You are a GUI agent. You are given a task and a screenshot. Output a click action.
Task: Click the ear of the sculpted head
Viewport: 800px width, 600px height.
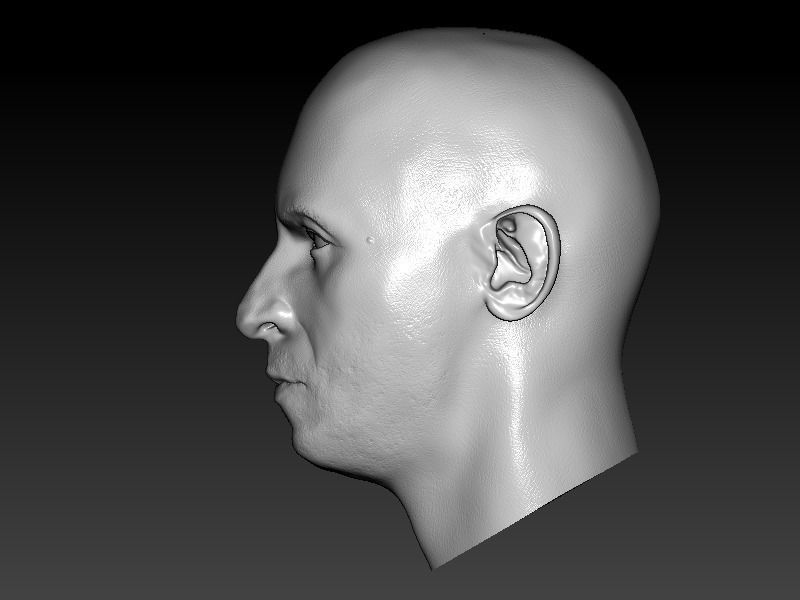click(x=515, y=260)
